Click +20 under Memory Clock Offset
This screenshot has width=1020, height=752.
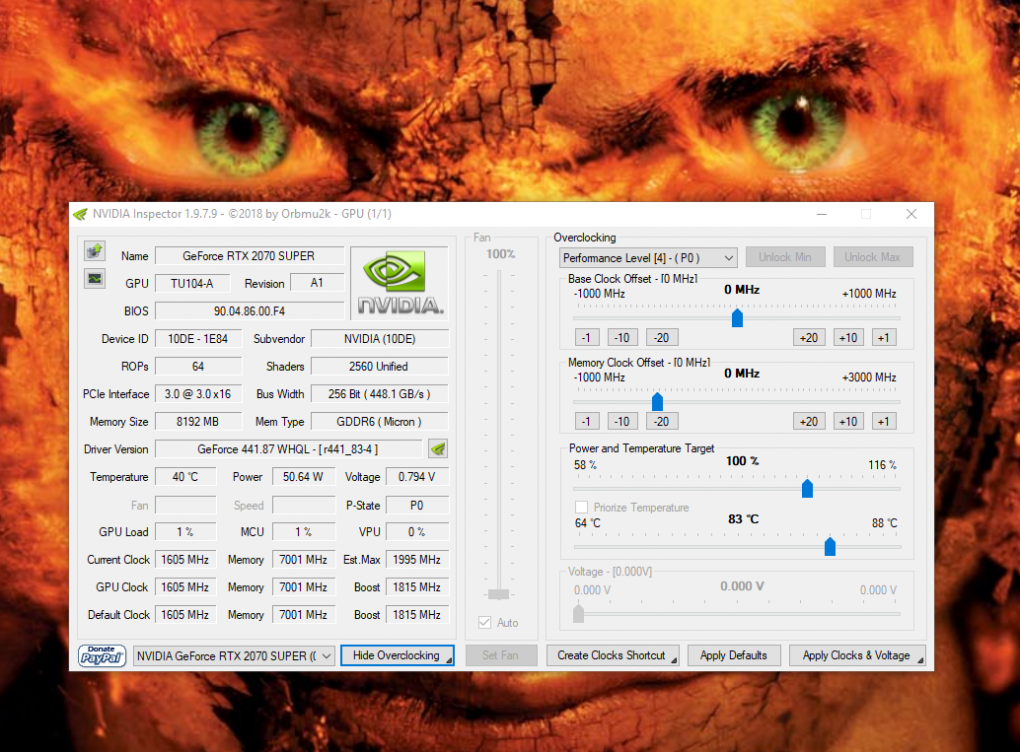[x=809, y=422]
